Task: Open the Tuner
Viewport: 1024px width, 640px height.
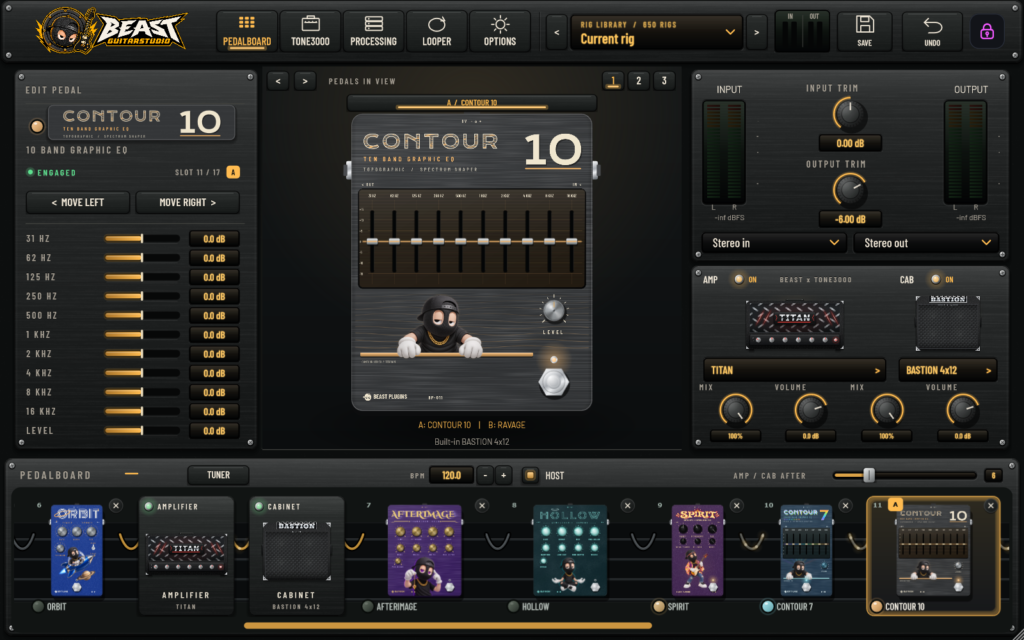Action: (x=218, y=475)
